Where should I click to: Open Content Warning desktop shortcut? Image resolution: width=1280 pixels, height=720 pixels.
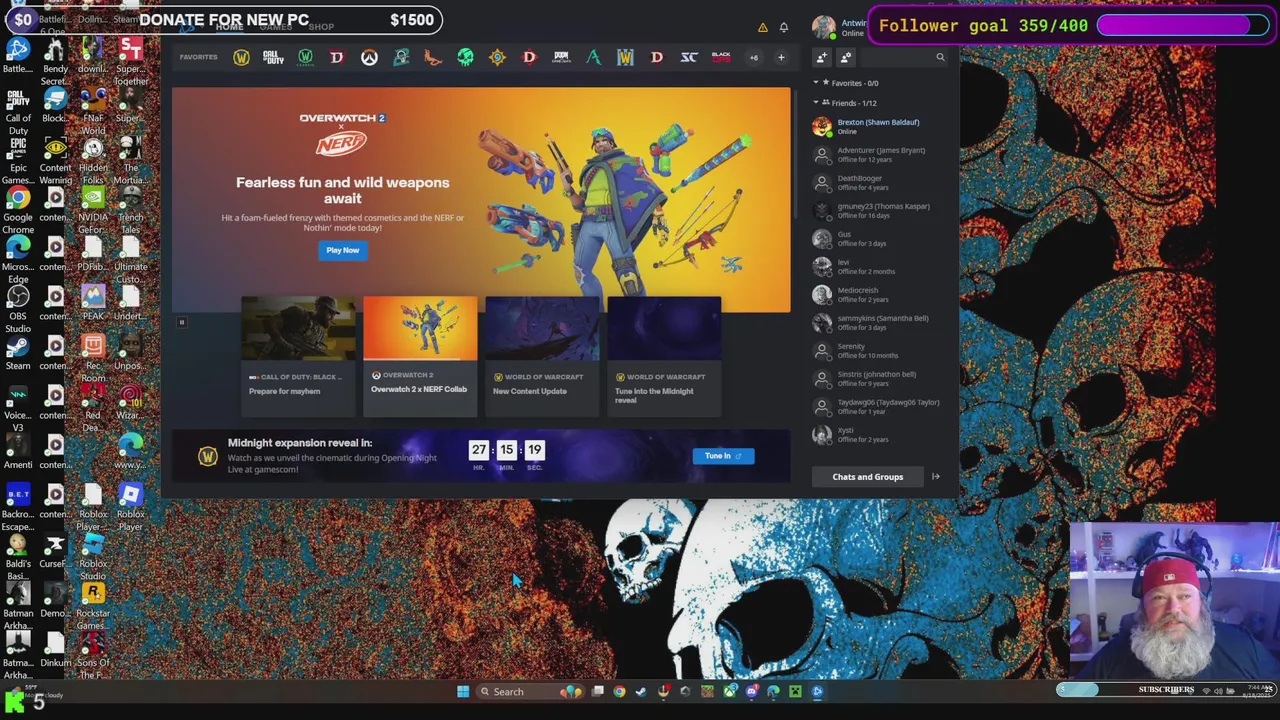click(55, 161)
